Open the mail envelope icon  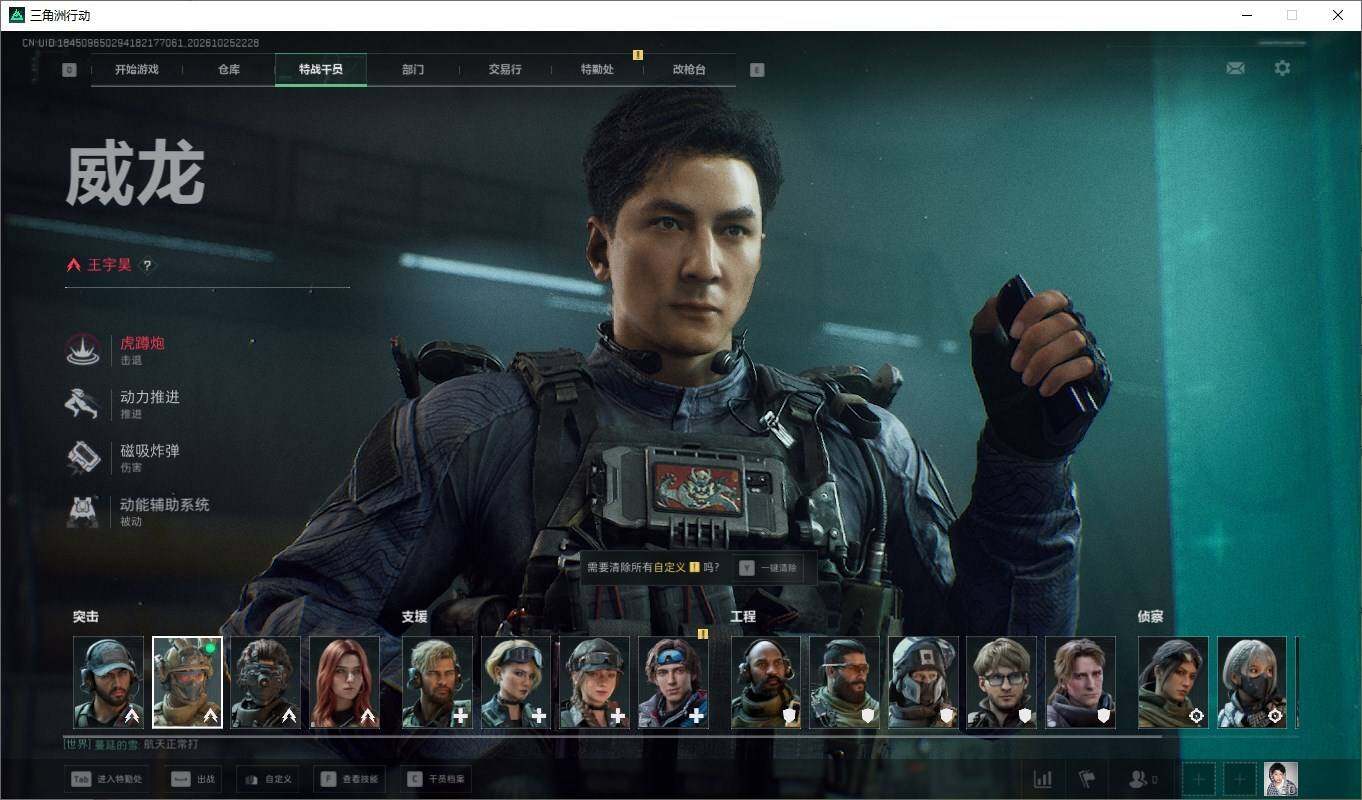pos(1236,68)
